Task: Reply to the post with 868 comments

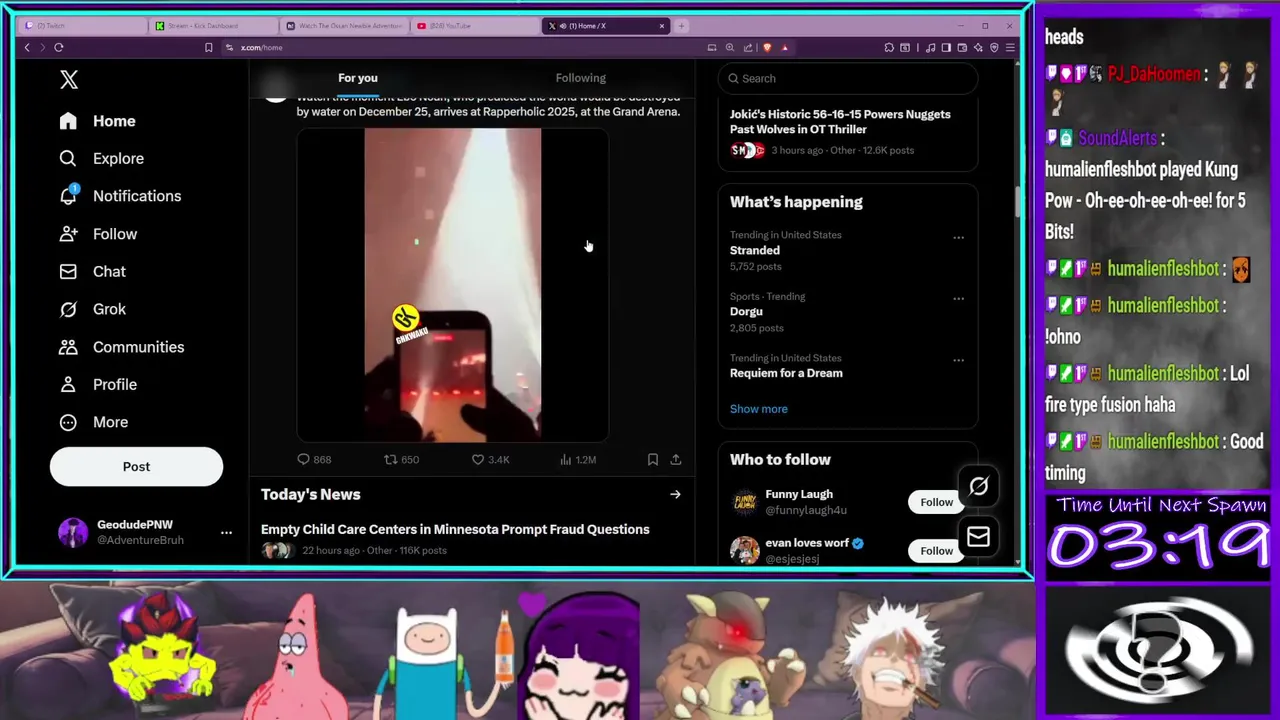Action: point(314,460)
